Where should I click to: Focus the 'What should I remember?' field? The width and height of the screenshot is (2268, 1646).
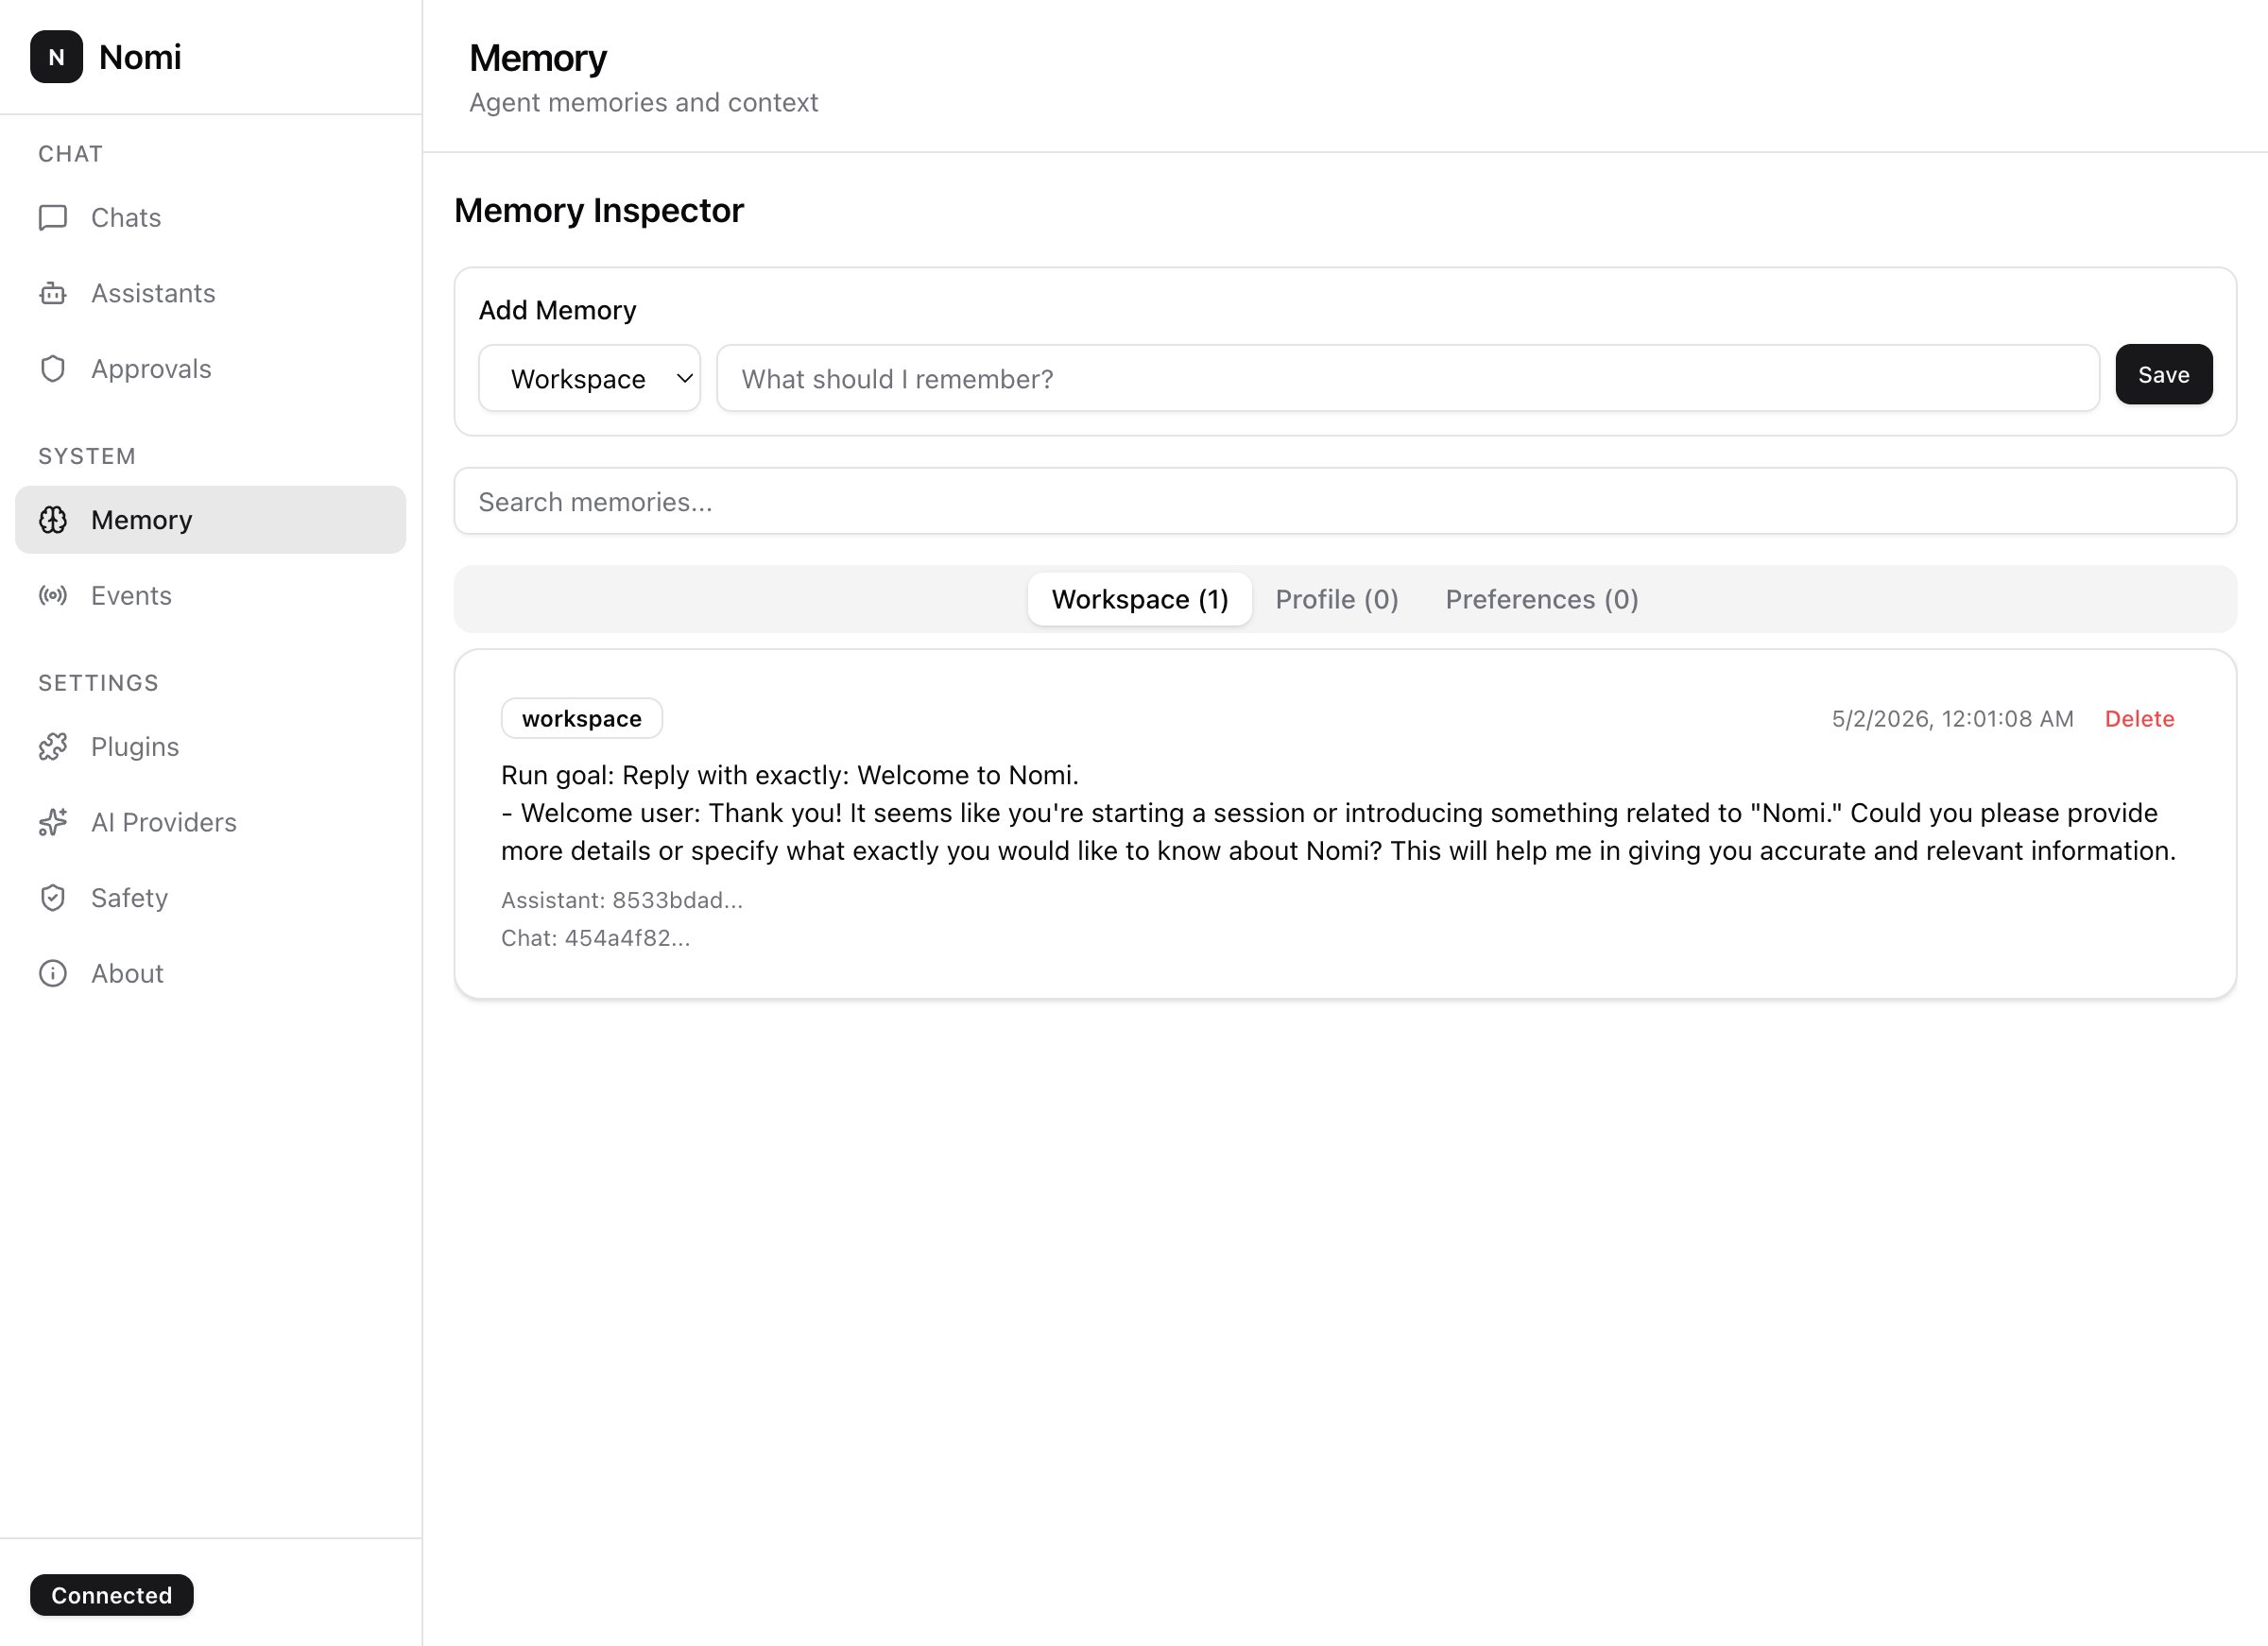pyautogui.click(x=1408, y=379)
